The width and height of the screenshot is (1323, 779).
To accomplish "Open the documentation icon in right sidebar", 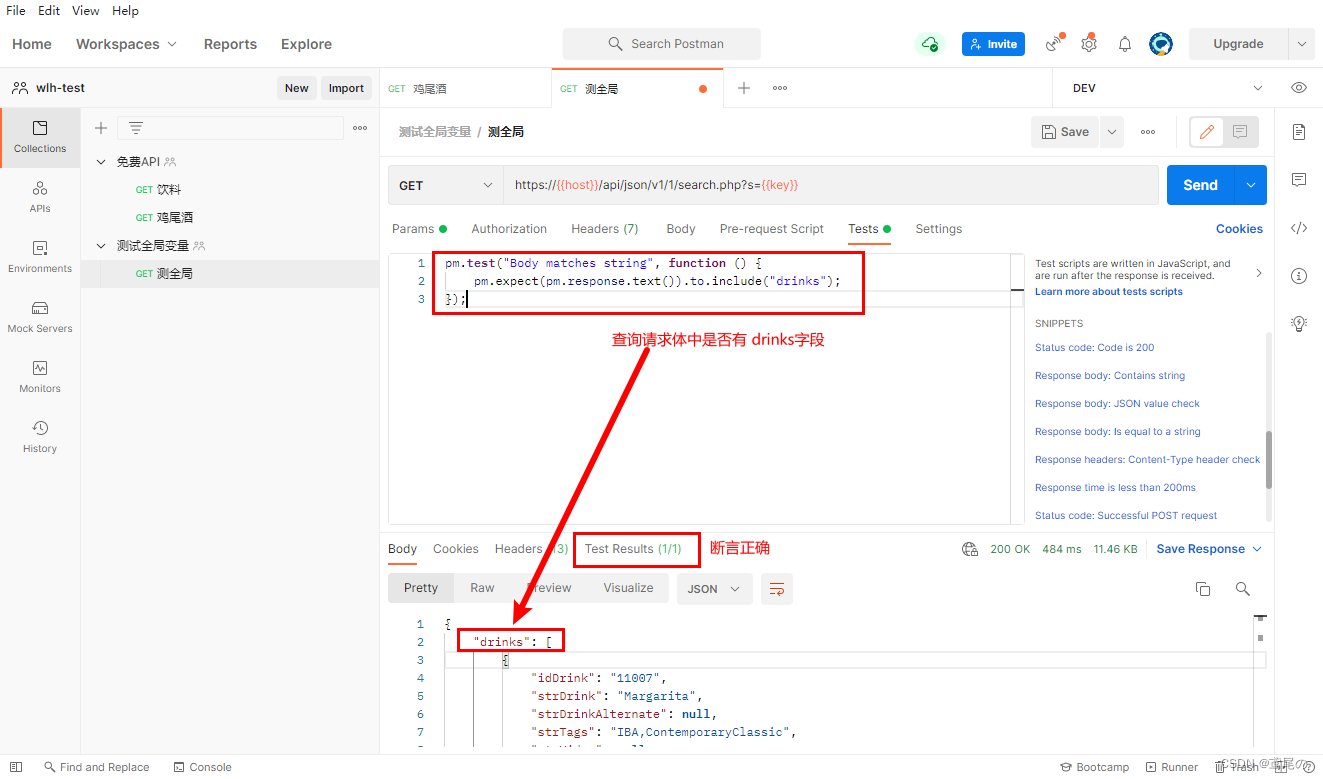I will [1299, 132].
